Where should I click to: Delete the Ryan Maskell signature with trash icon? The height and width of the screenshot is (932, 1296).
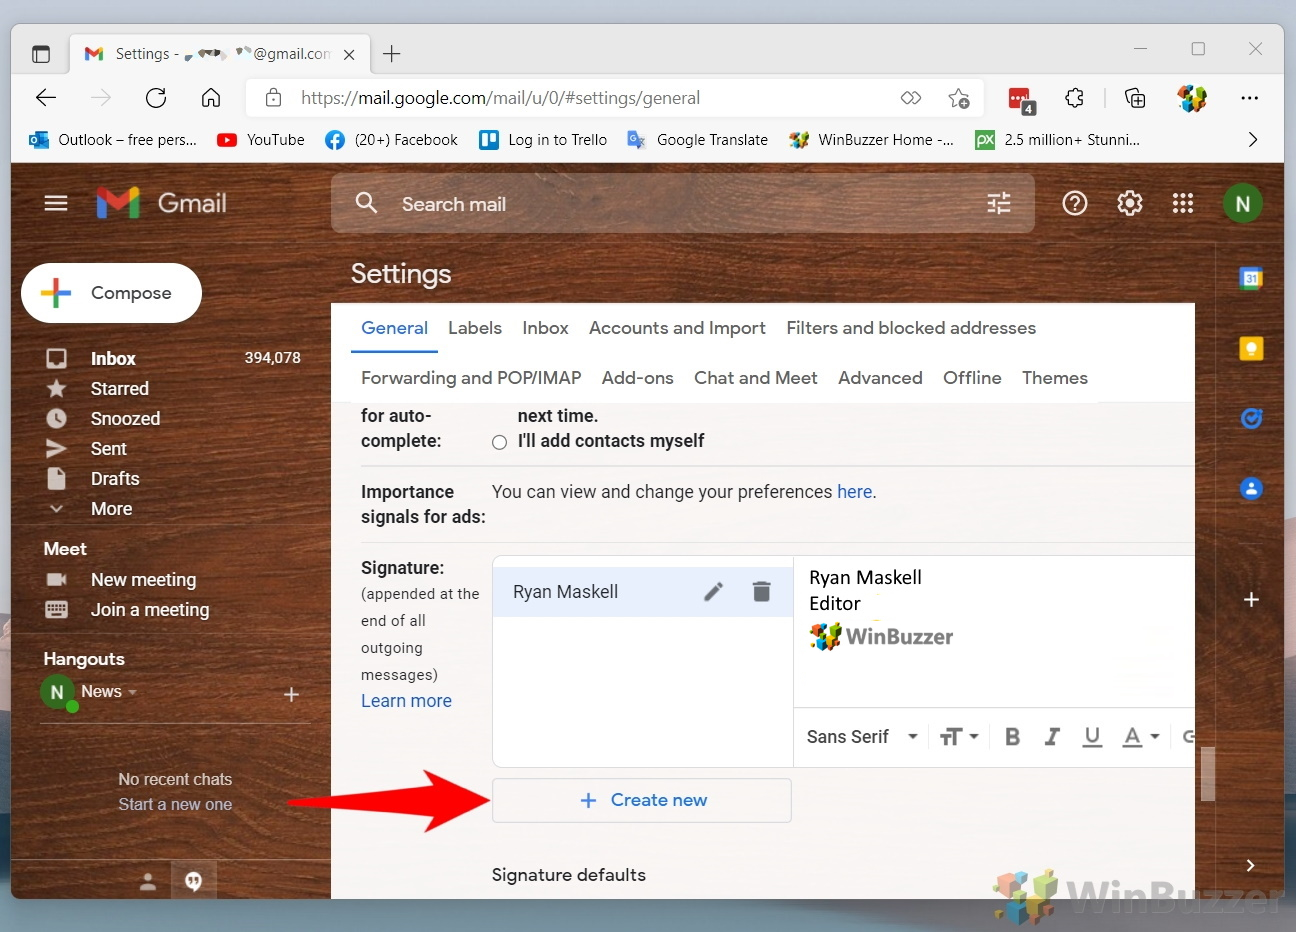[x=761, y=591]
